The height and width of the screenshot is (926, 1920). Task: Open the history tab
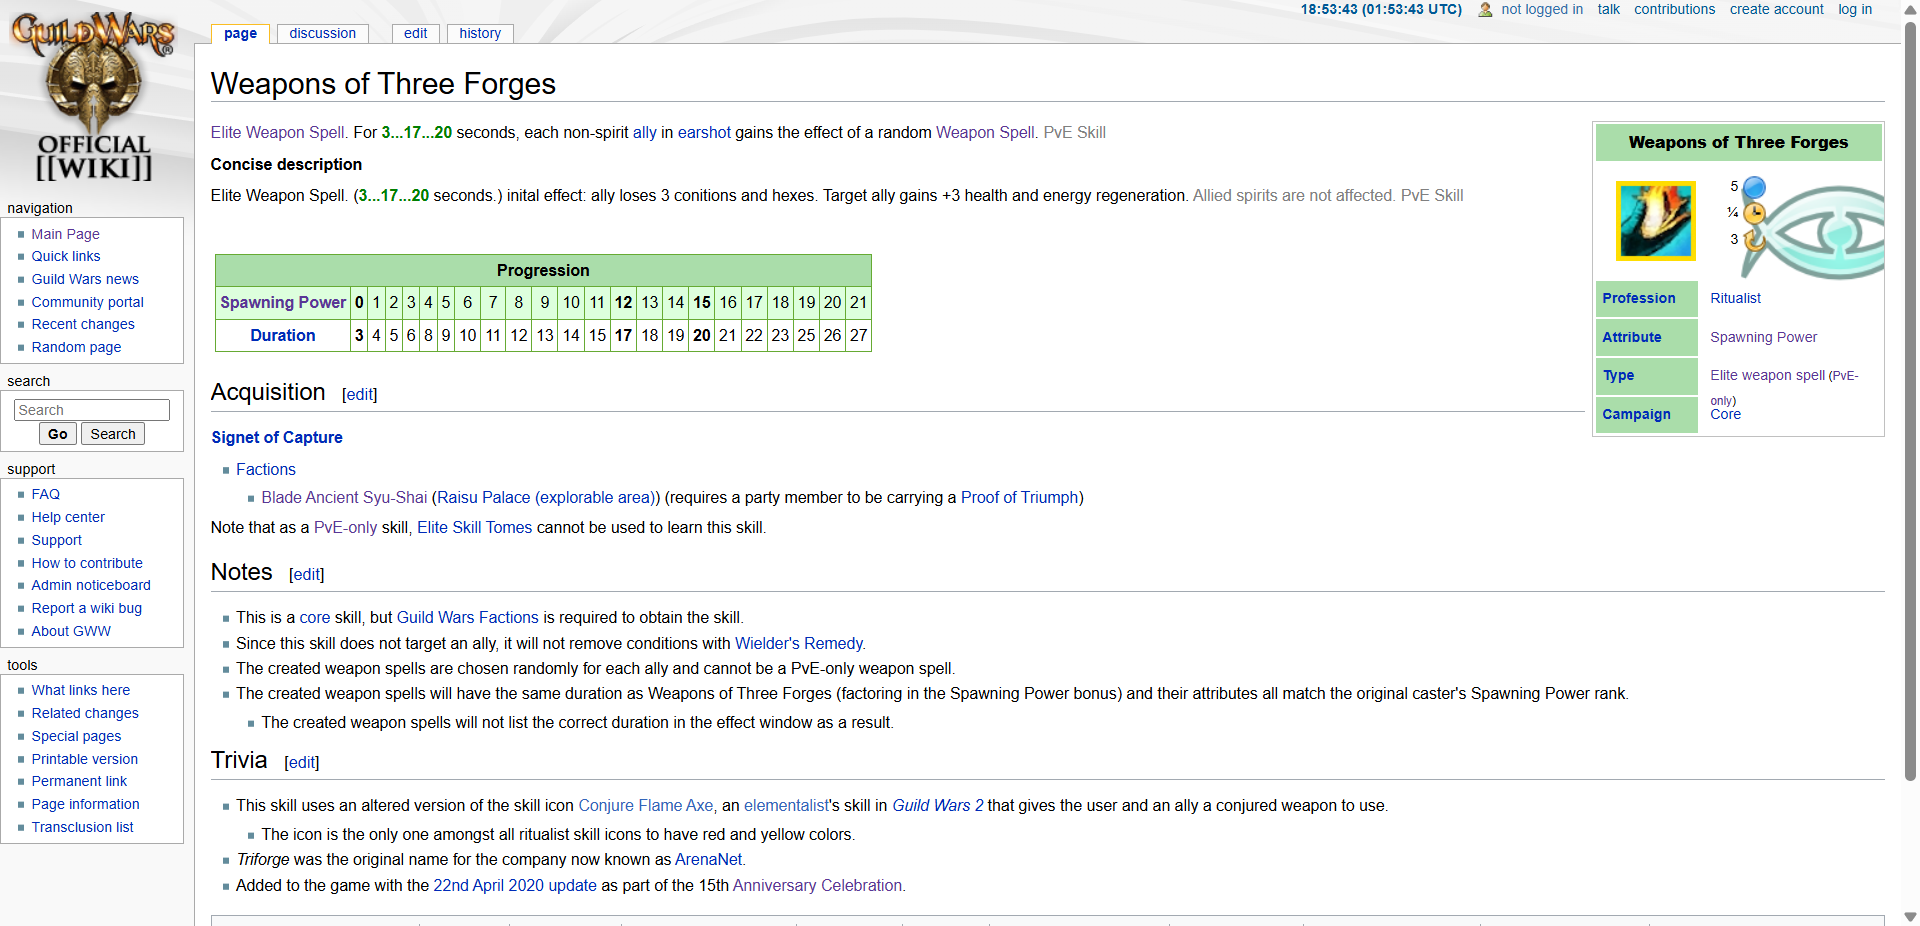coord(480,33)
